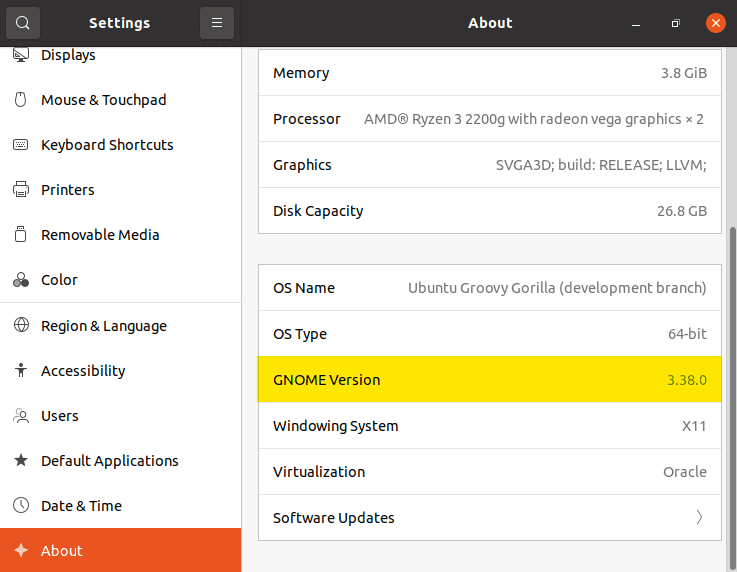Click the OS Name value Ubuntu Groovy Gorilla
This screenshot has width=737, height=572.
point(557,288)
